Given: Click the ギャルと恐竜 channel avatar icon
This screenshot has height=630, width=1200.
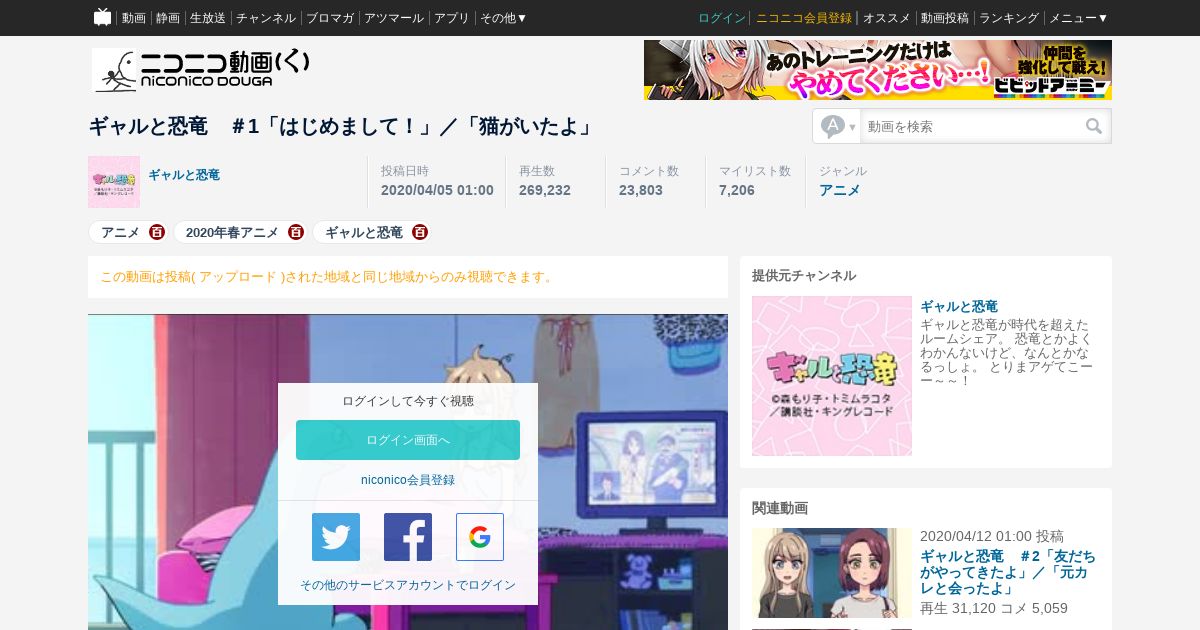Looking at the screenshot, I should [x=114, y=182].
